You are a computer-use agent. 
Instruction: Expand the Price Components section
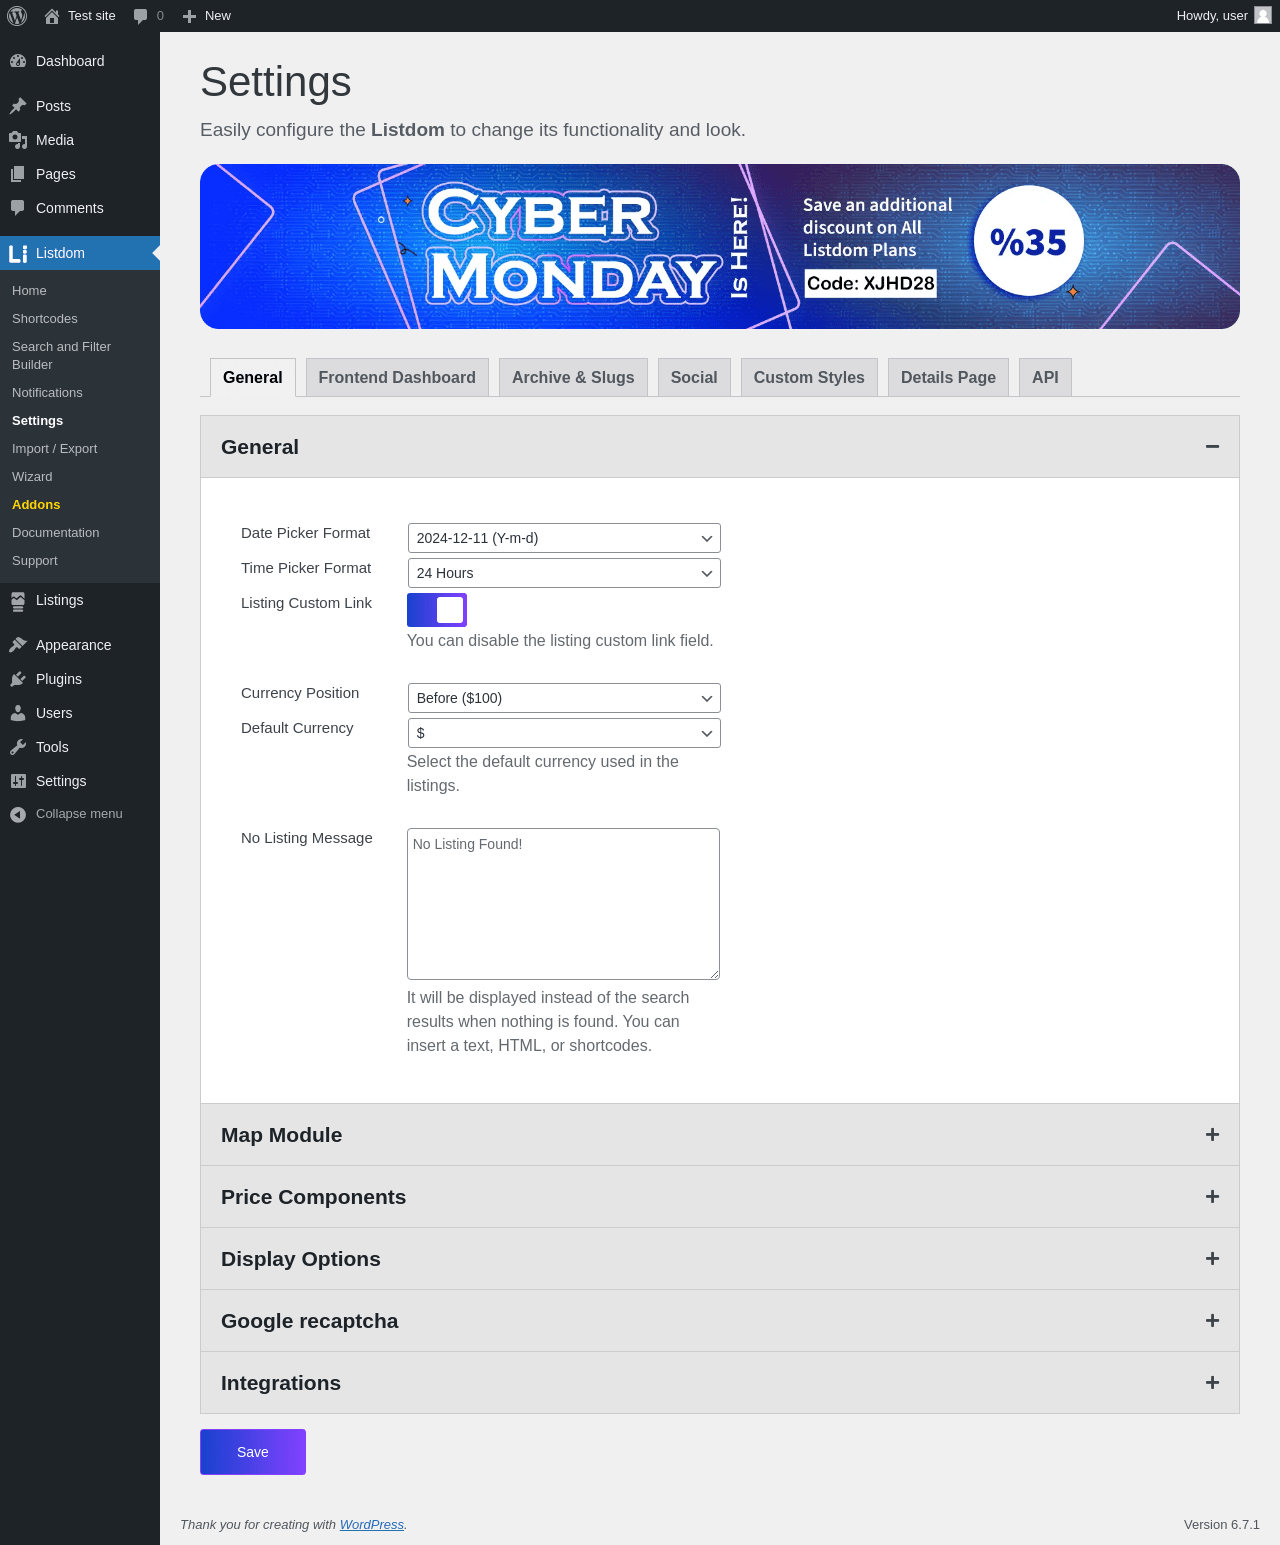pos(720,1197)
